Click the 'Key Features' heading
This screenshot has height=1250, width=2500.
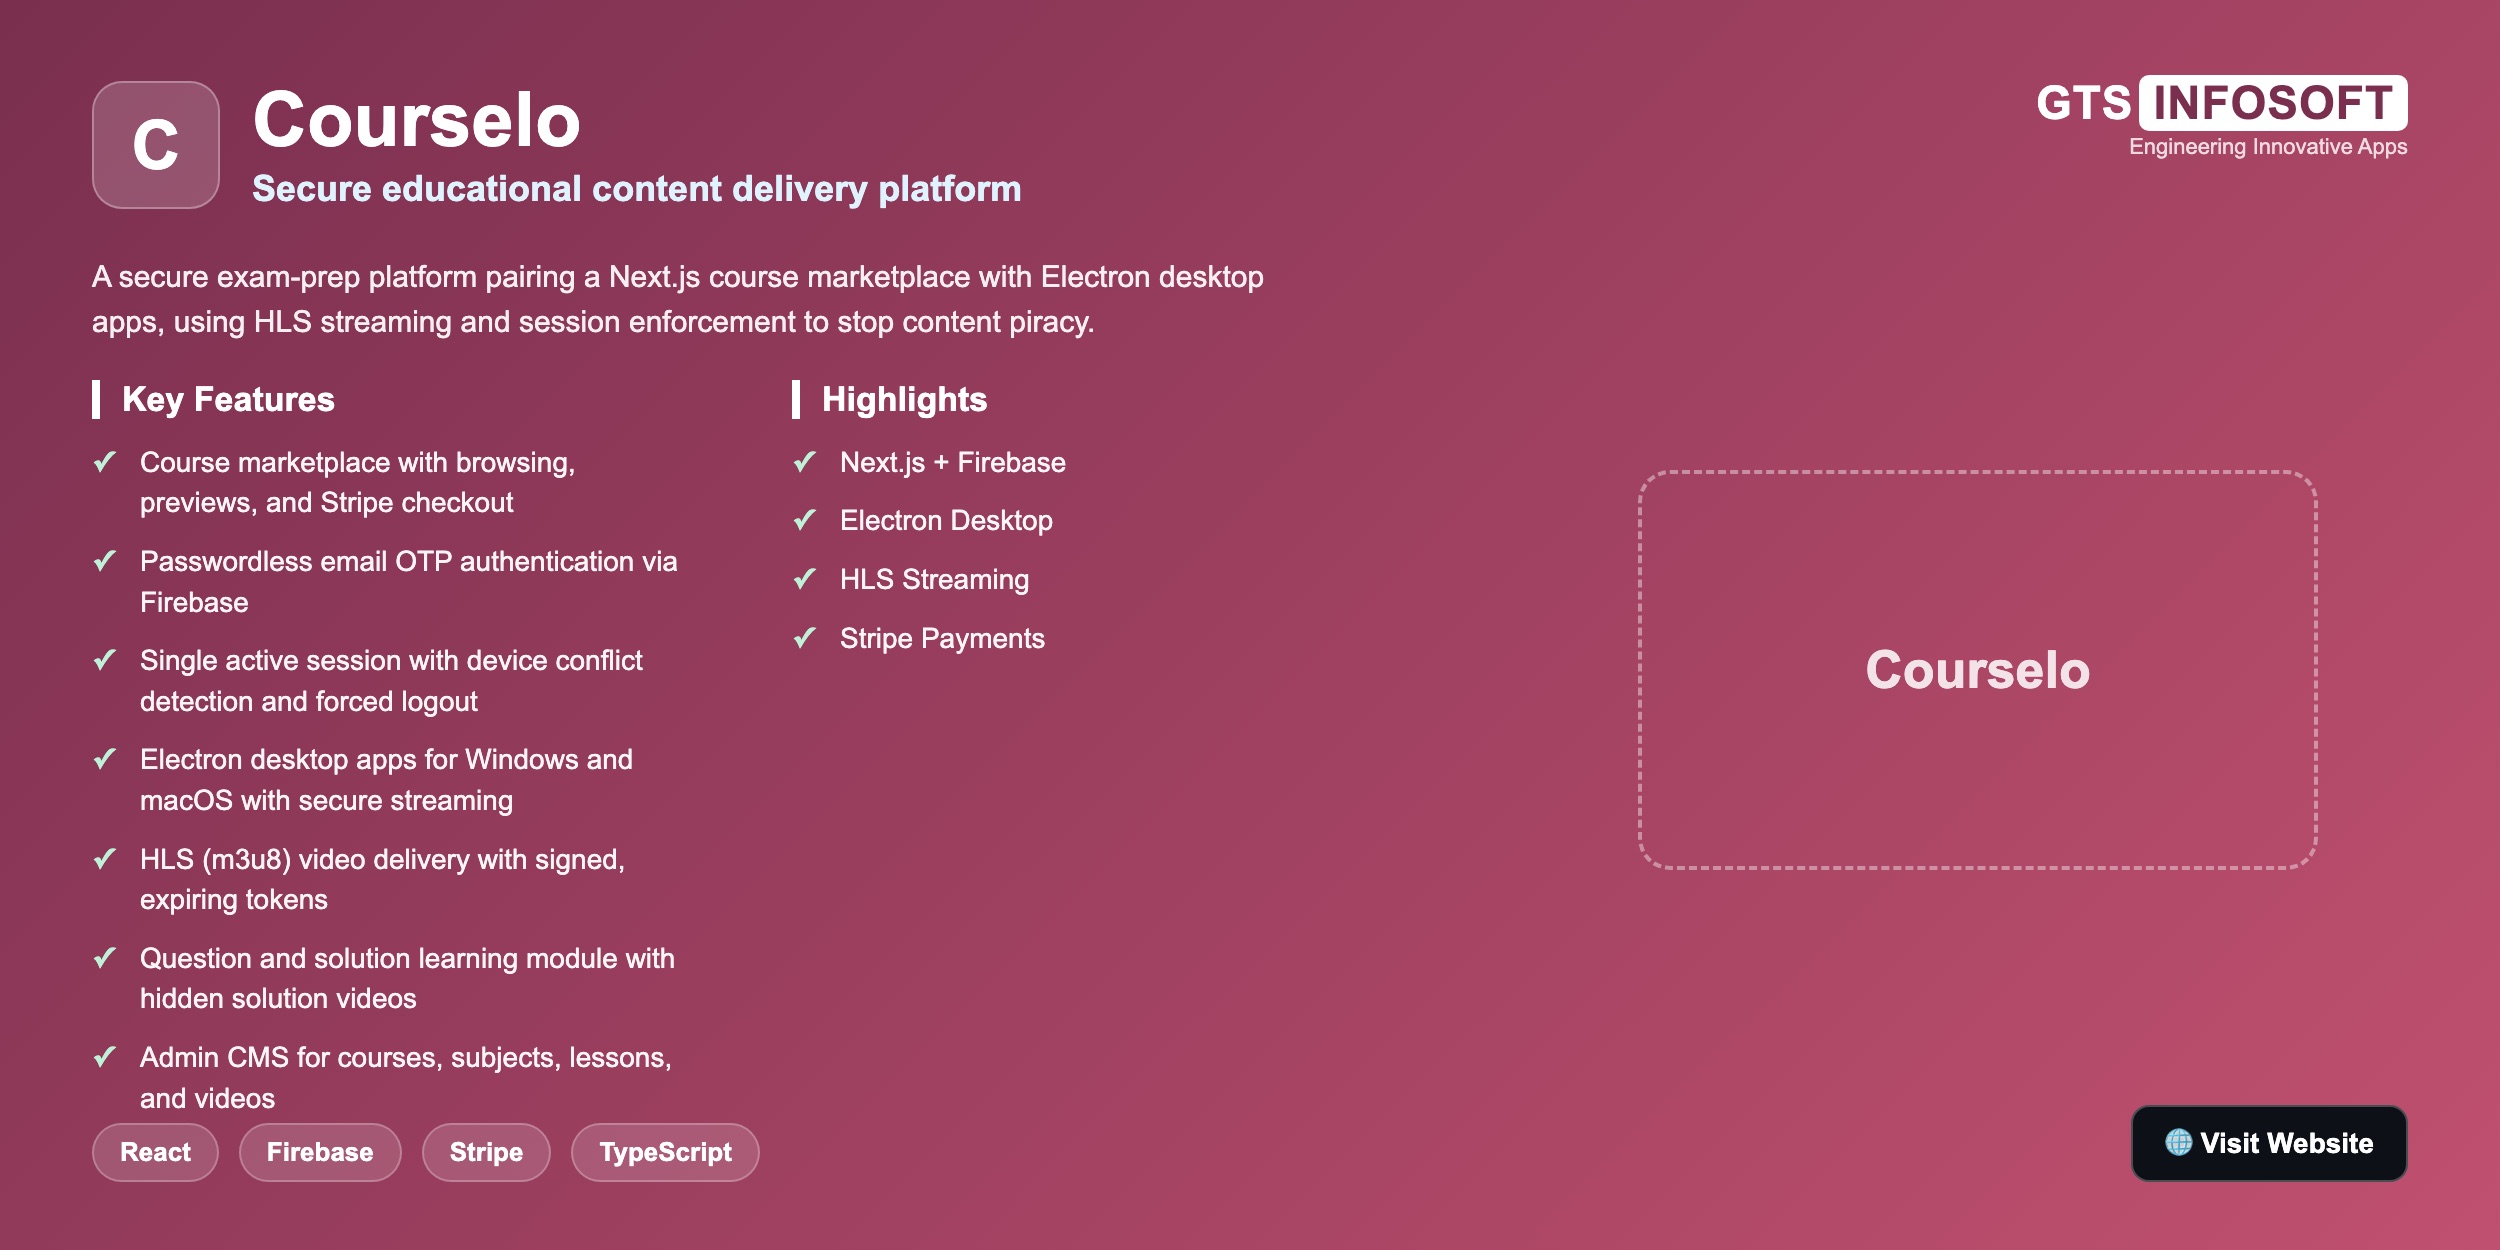coord(228,399)
